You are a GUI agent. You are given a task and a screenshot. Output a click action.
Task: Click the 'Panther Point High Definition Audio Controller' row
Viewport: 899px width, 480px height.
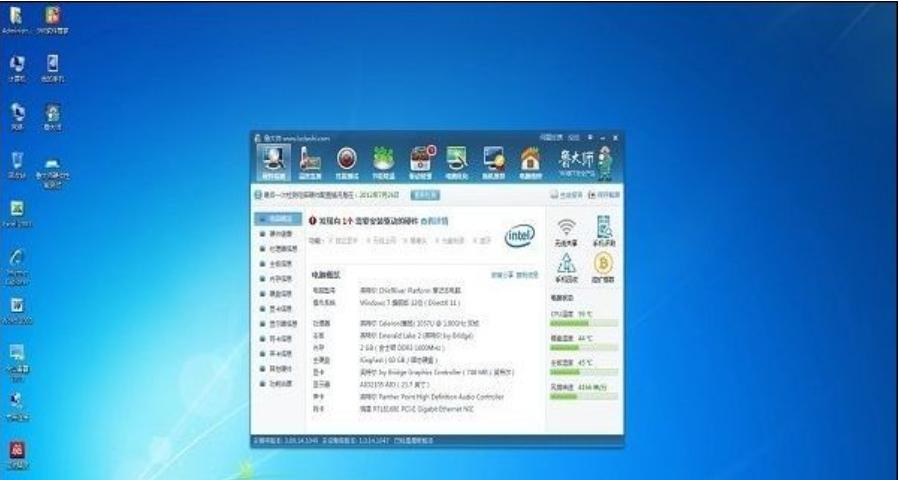tap(432, 396)
